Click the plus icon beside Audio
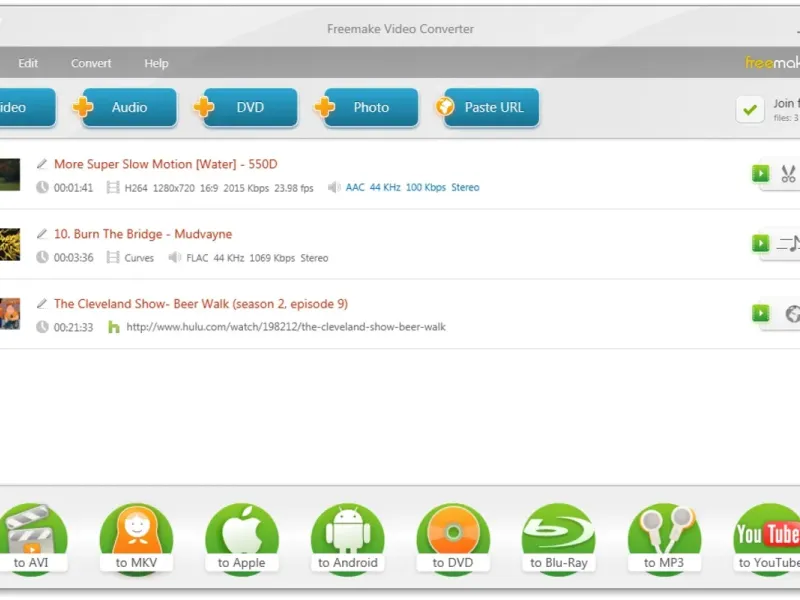This screenshot has width=800, height=600. tap(83, 107)
